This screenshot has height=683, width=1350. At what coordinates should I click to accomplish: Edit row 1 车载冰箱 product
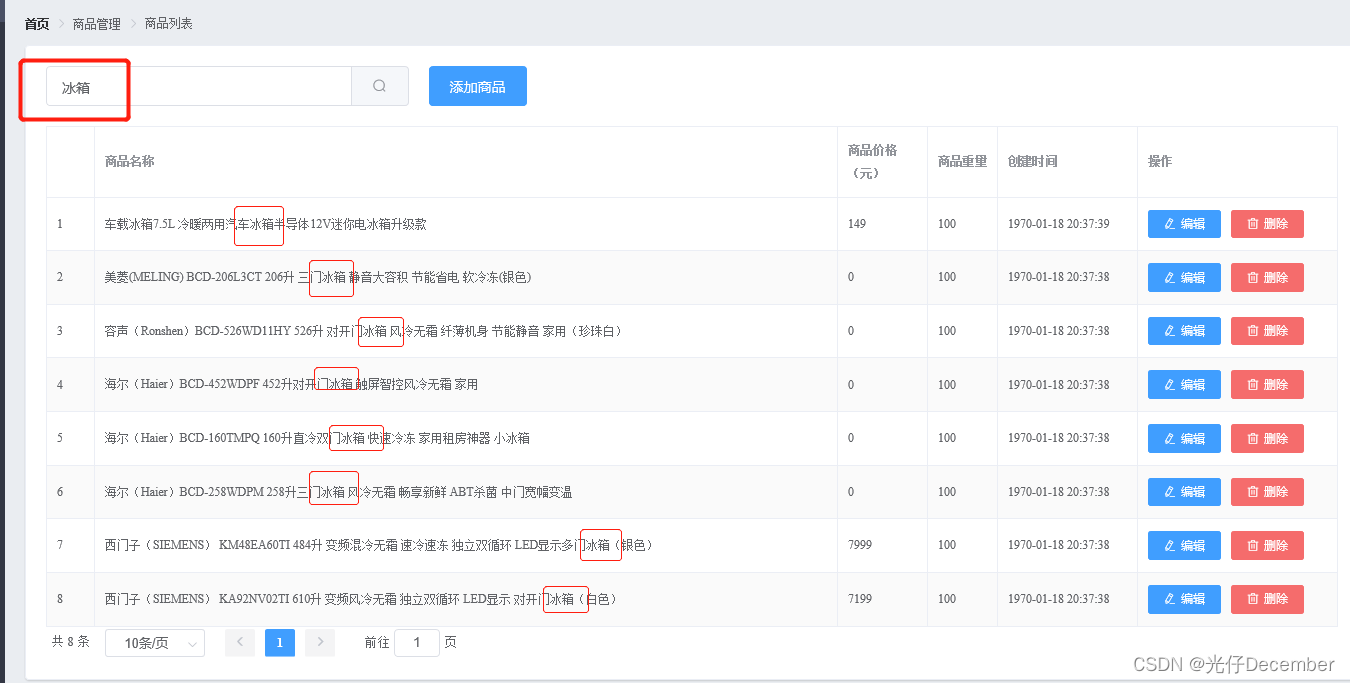tap(1184, 224)
